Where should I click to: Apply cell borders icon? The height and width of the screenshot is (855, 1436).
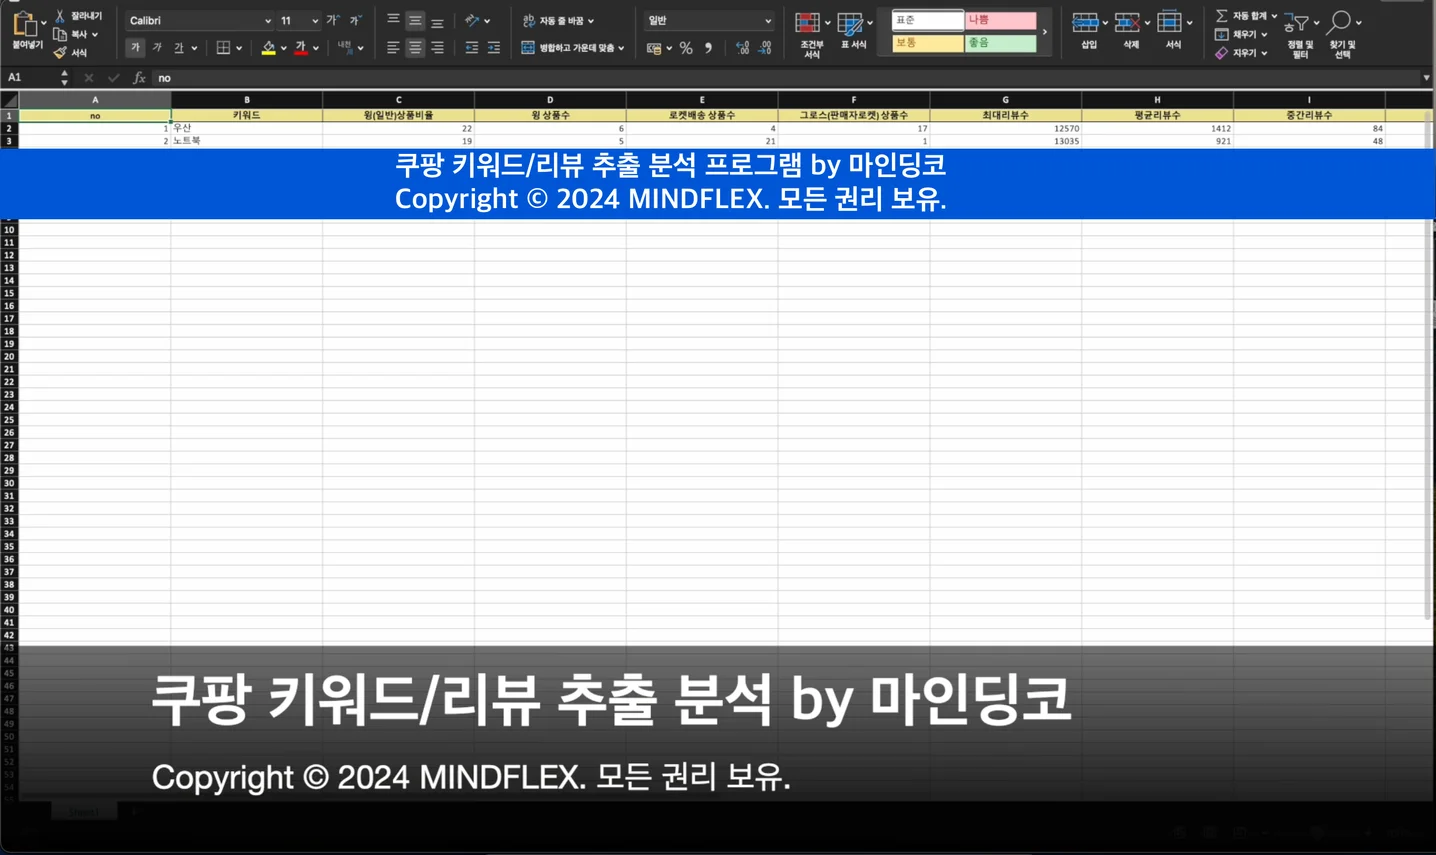point(223,47)
